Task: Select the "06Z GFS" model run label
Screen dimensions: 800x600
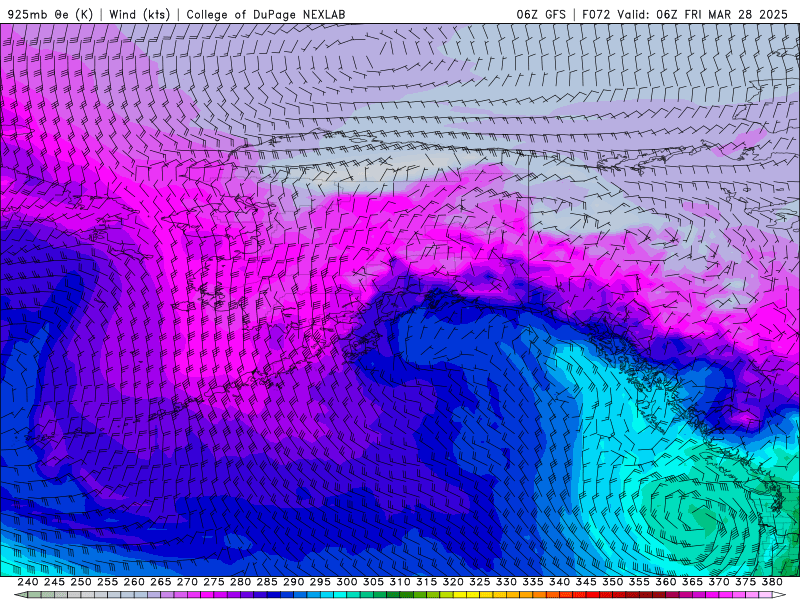Action: click(x=541, y=14)
